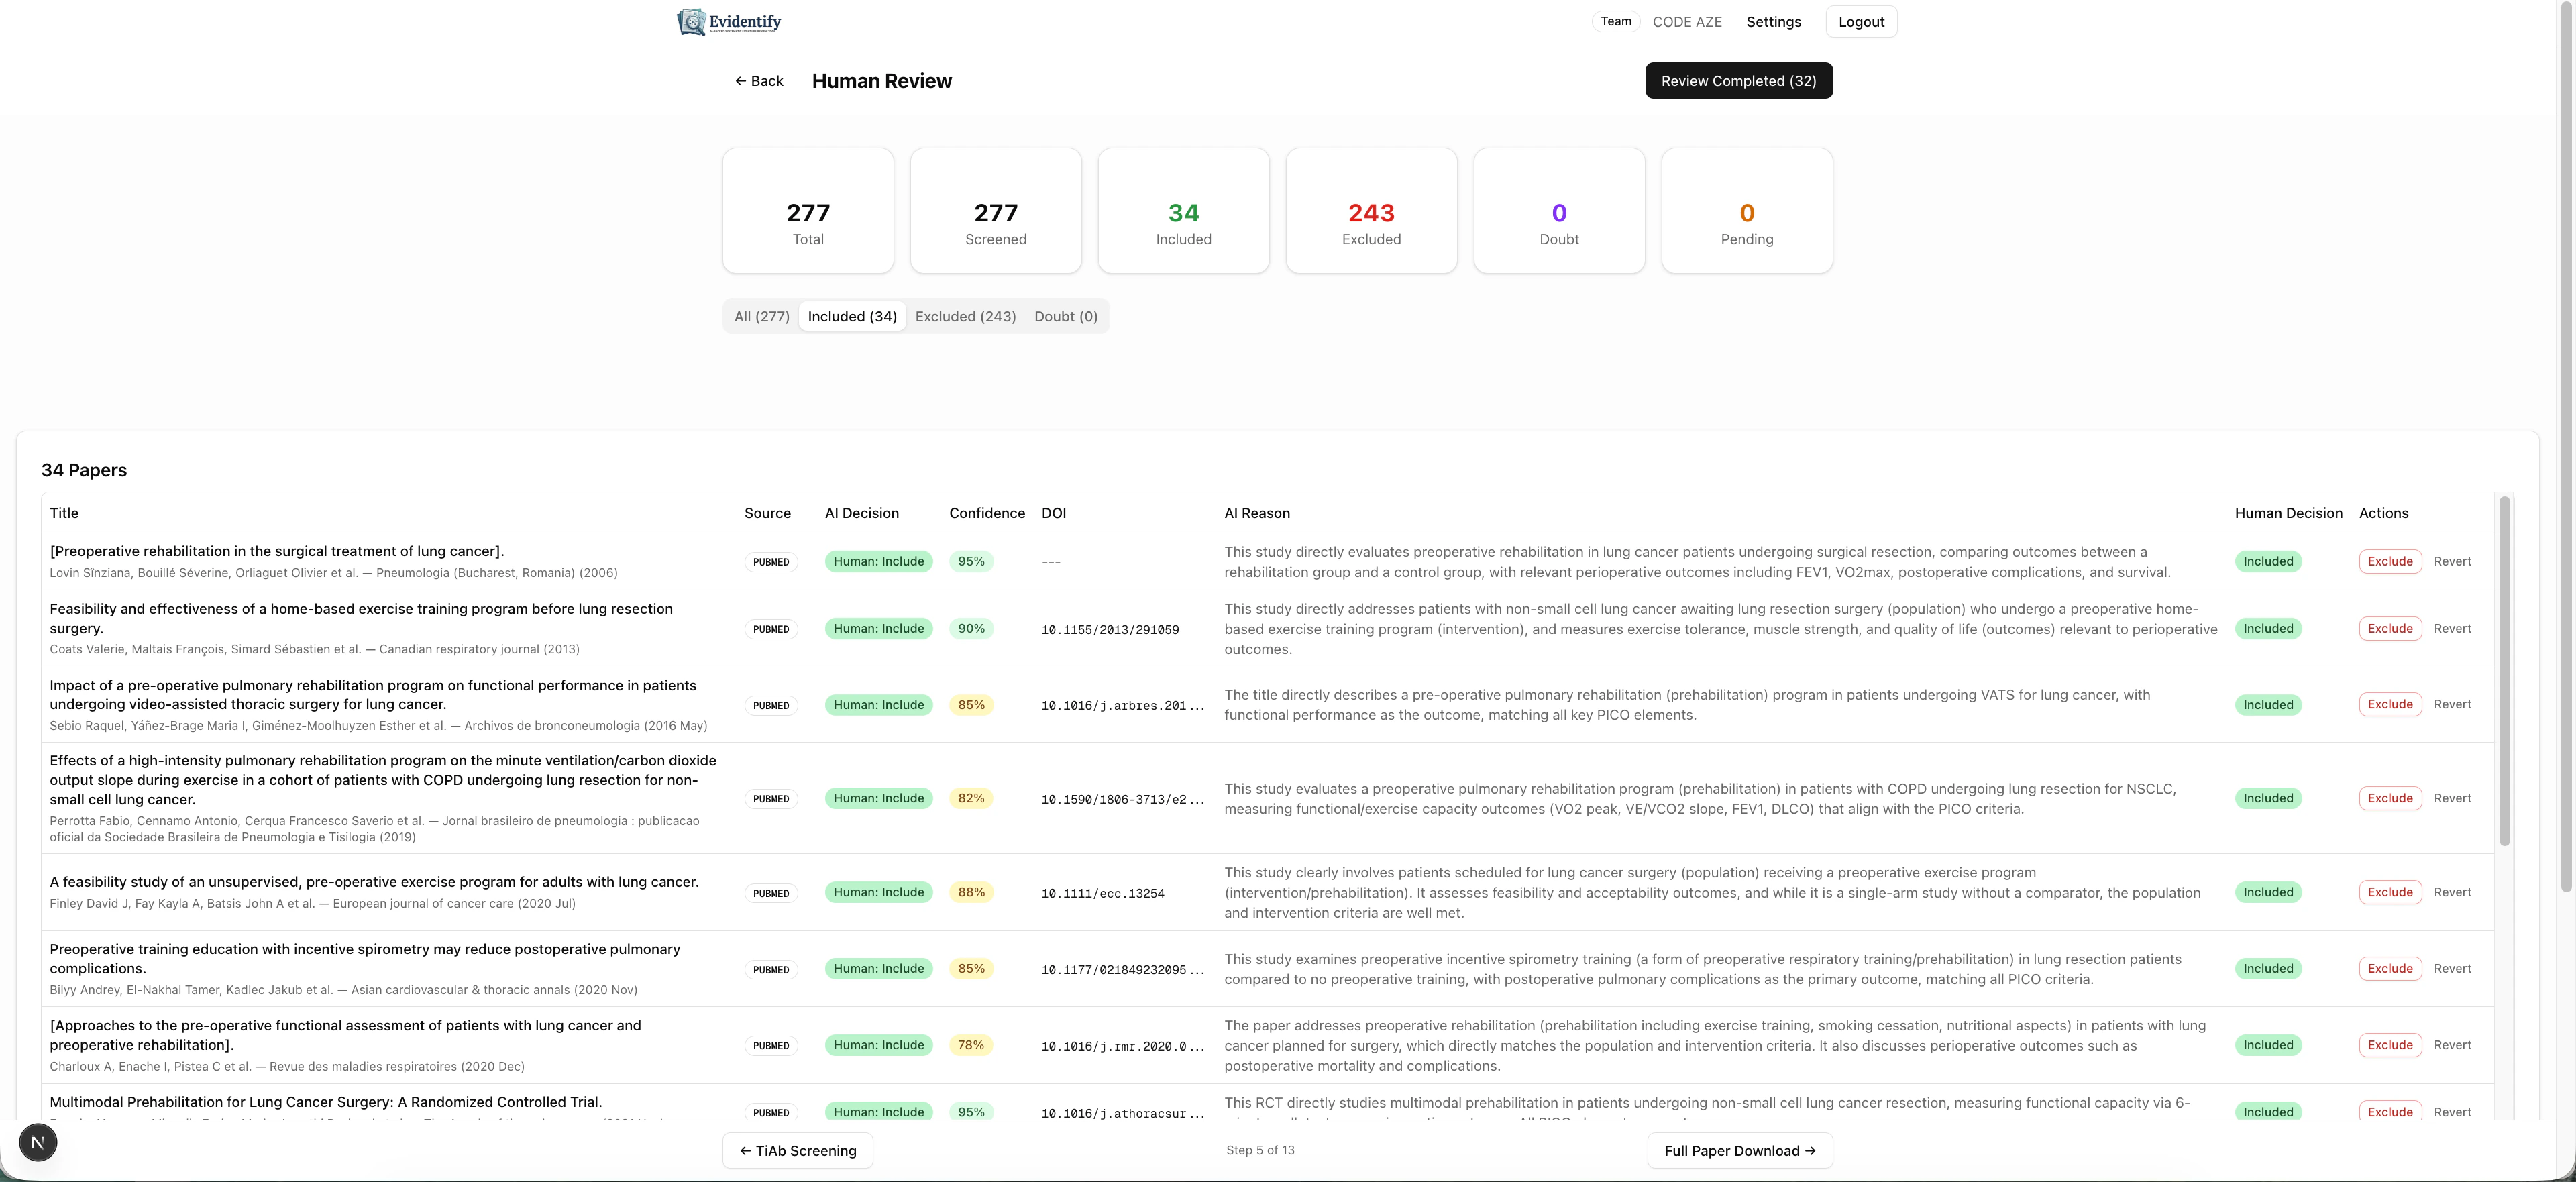Revert the Multimodal Prehabilitation RCT decision
The height and width of the screenshot is (1182, 2576).
(2452, 1111)
